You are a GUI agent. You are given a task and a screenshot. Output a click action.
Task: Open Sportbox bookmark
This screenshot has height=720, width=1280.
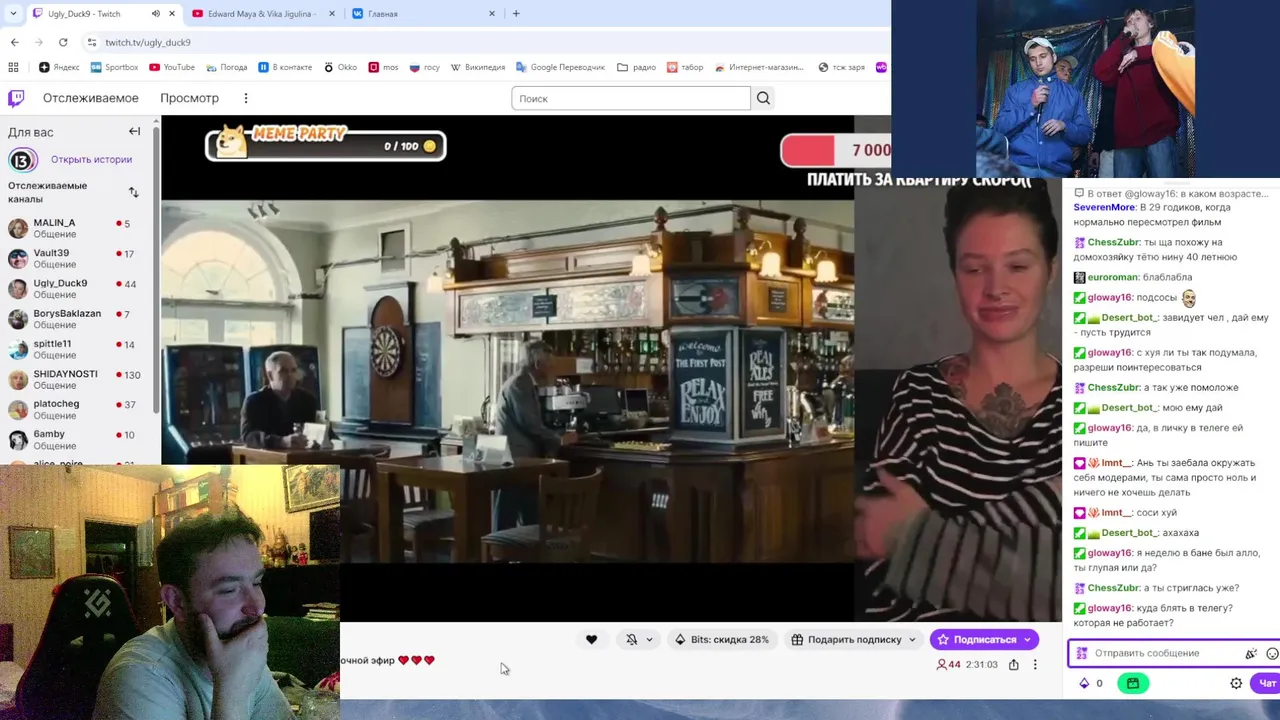[114, 67]
